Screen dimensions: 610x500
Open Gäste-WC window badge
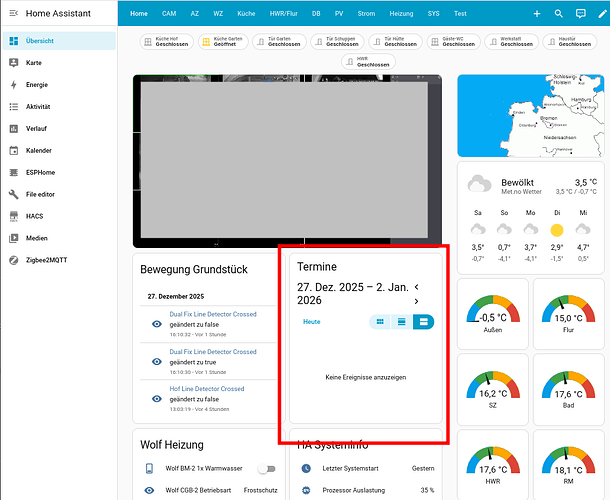[454, 42]
